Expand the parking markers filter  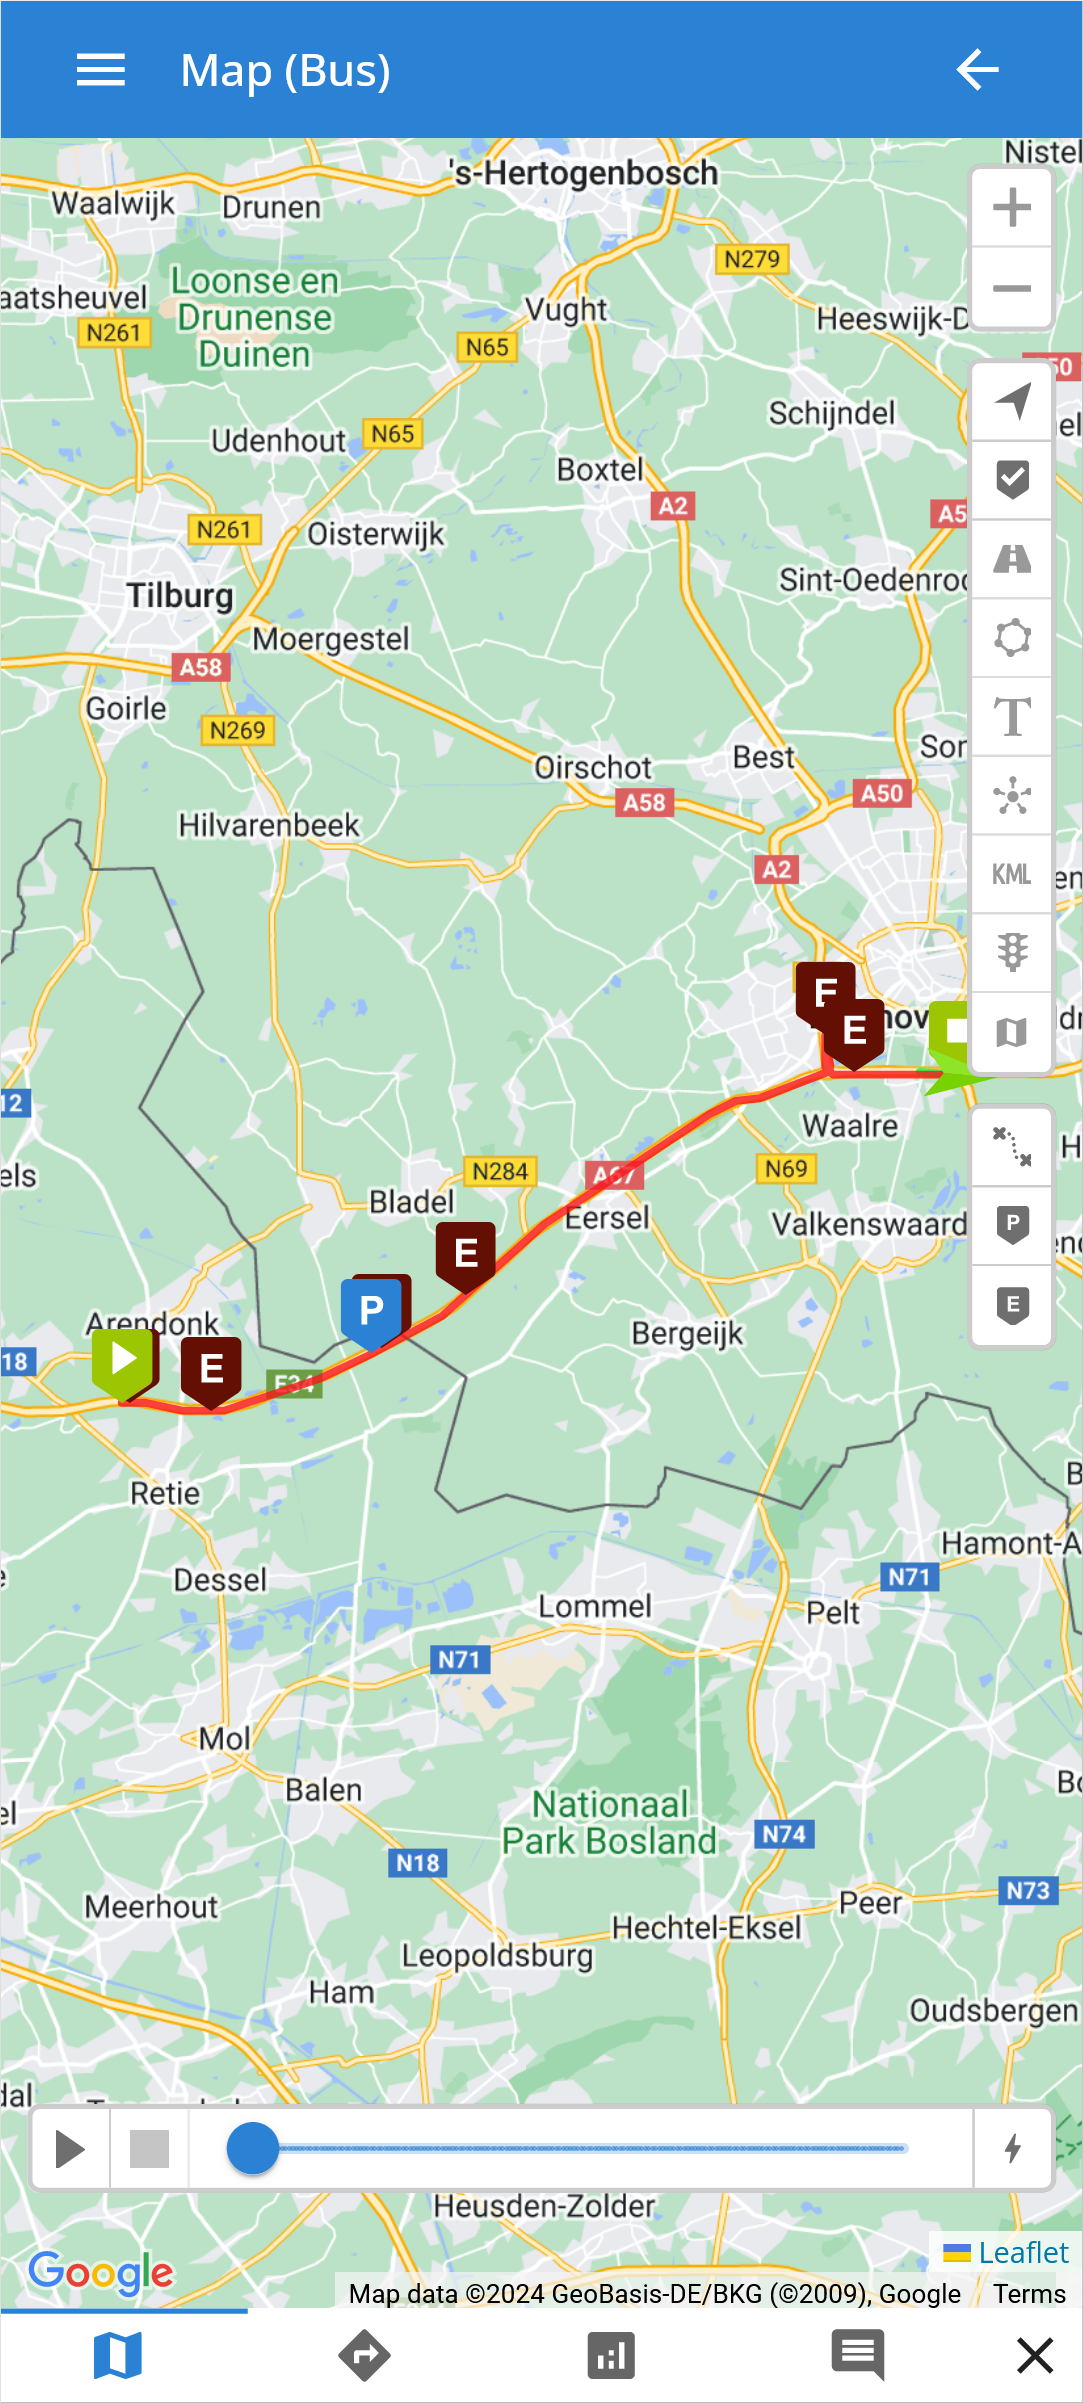[1012, 1225]
